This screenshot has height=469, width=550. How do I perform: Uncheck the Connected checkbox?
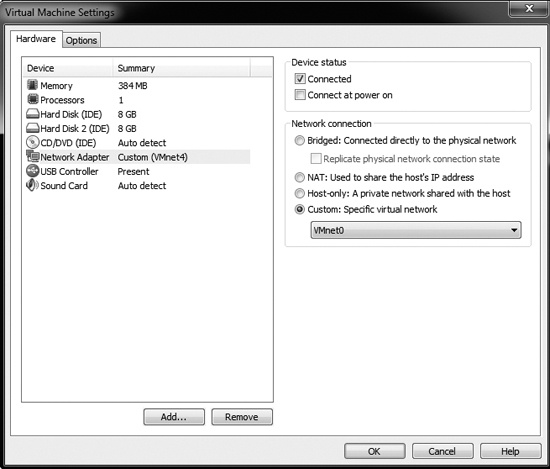pyautogui.click(x=300, y=79)
